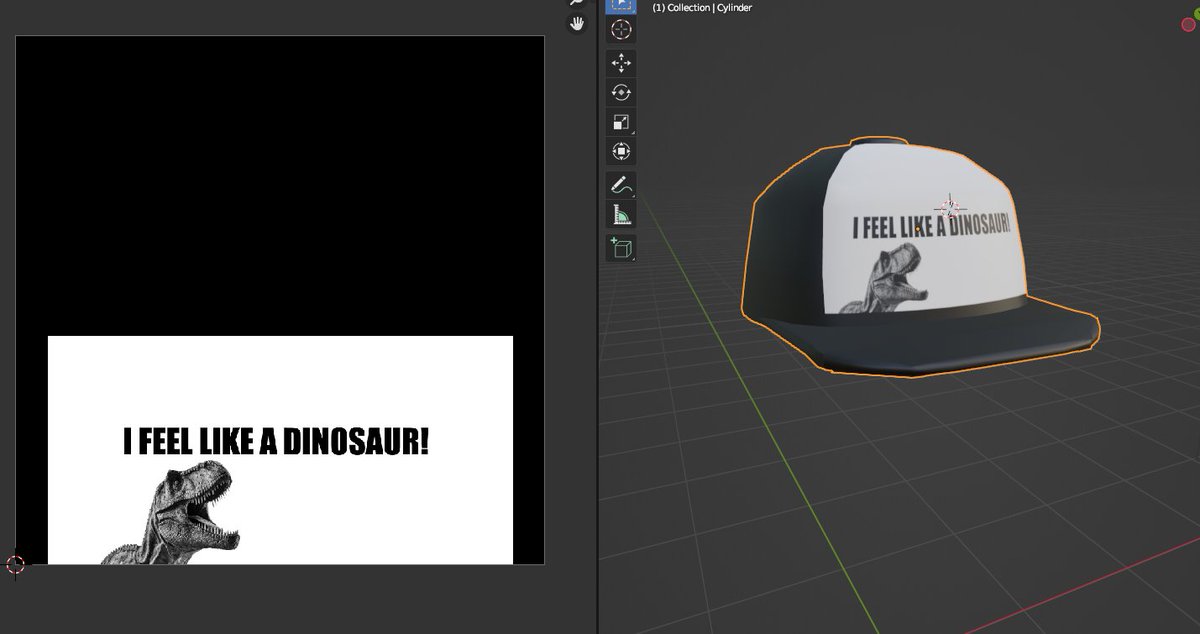
Task: Select the Add Cube tool
Action: point(621,248)
